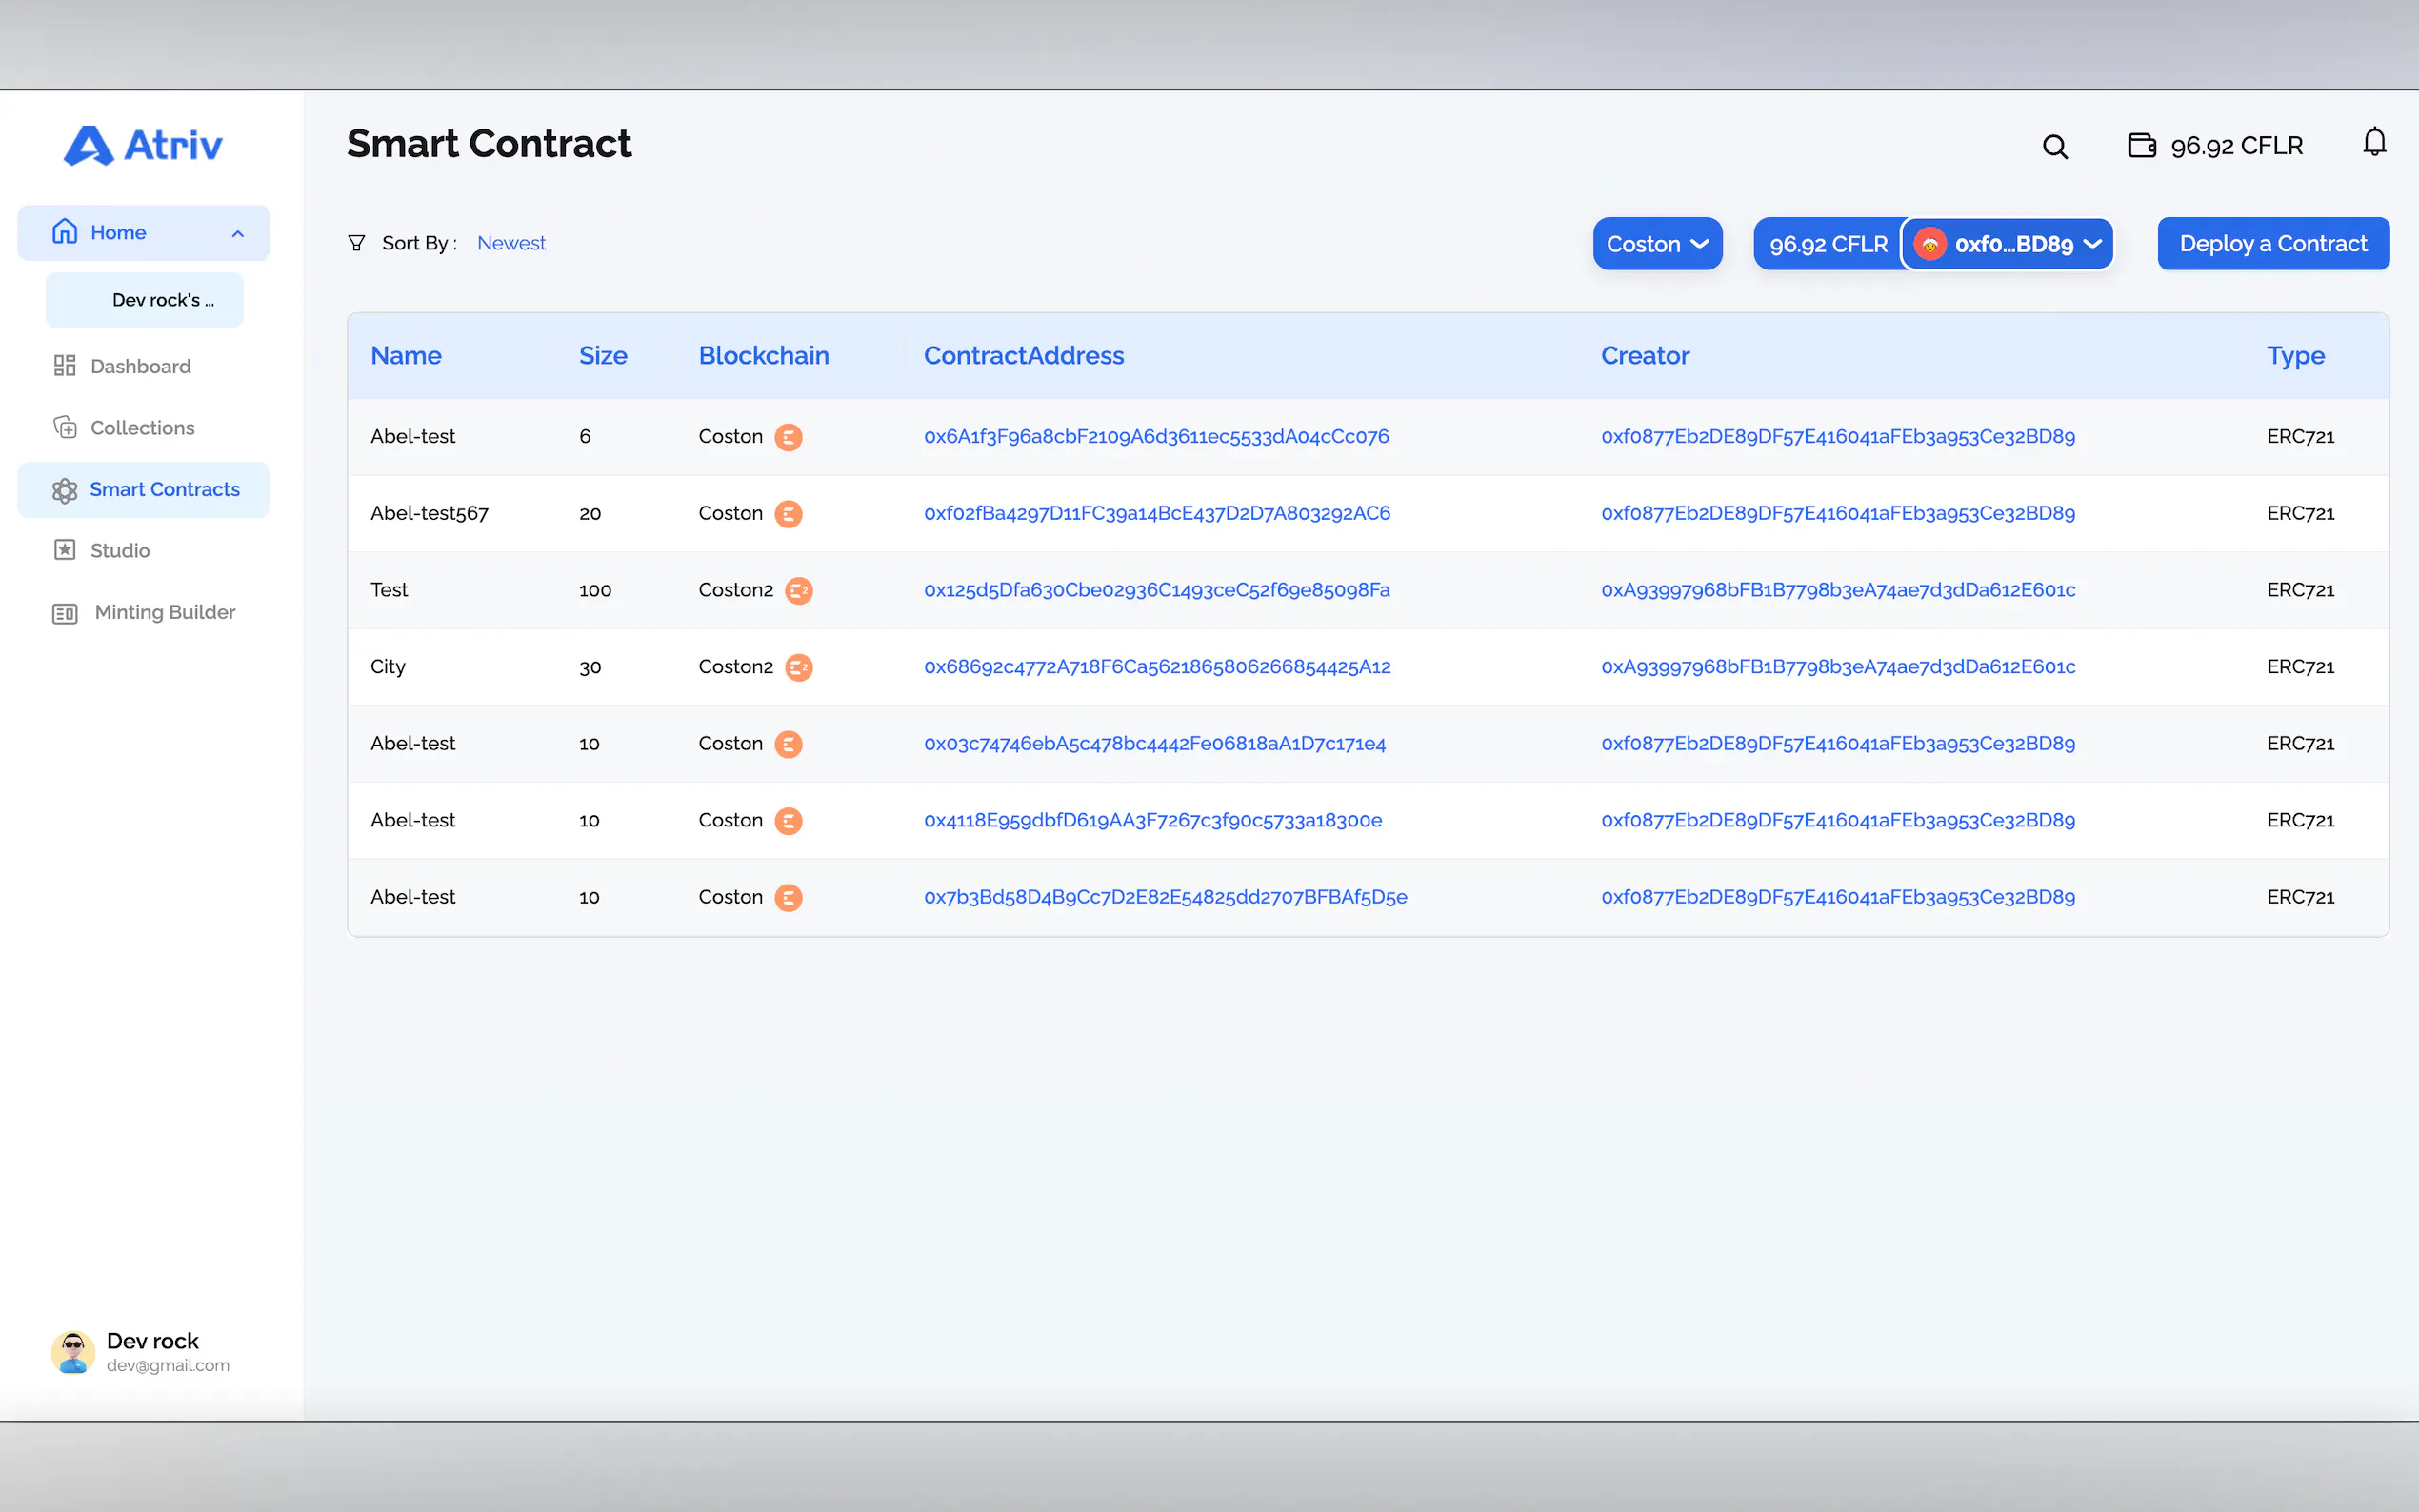Click the Size column header
Viewport: 2419px width, 1512px height.
[602, 356]
